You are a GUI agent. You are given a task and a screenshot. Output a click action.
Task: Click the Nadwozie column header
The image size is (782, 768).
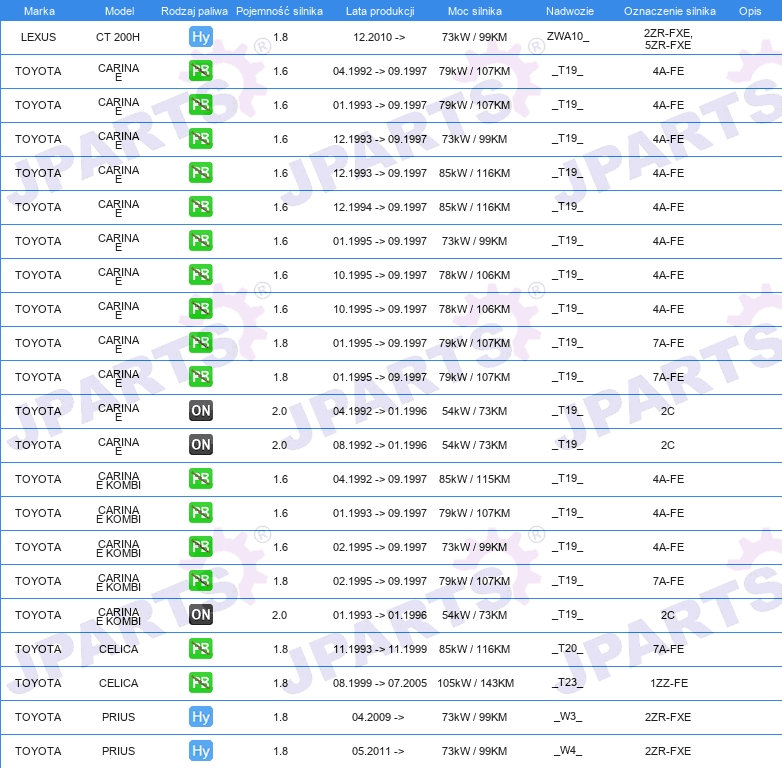tap(570, 11)
